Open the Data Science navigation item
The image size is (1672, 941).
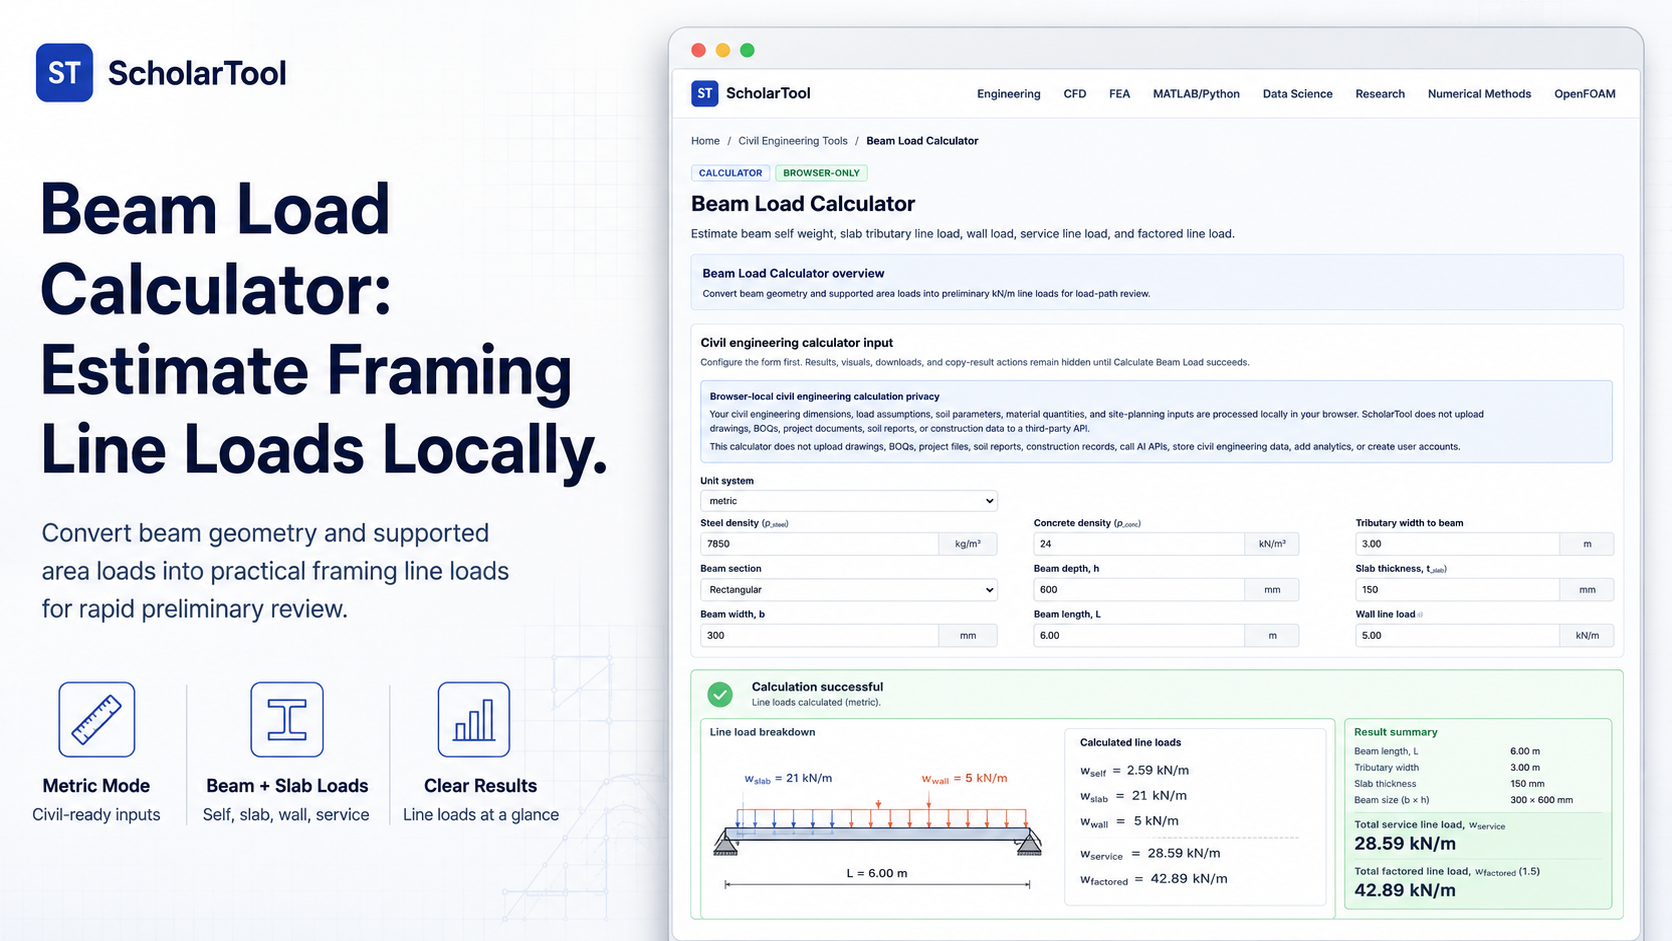tap(1297, 94)
